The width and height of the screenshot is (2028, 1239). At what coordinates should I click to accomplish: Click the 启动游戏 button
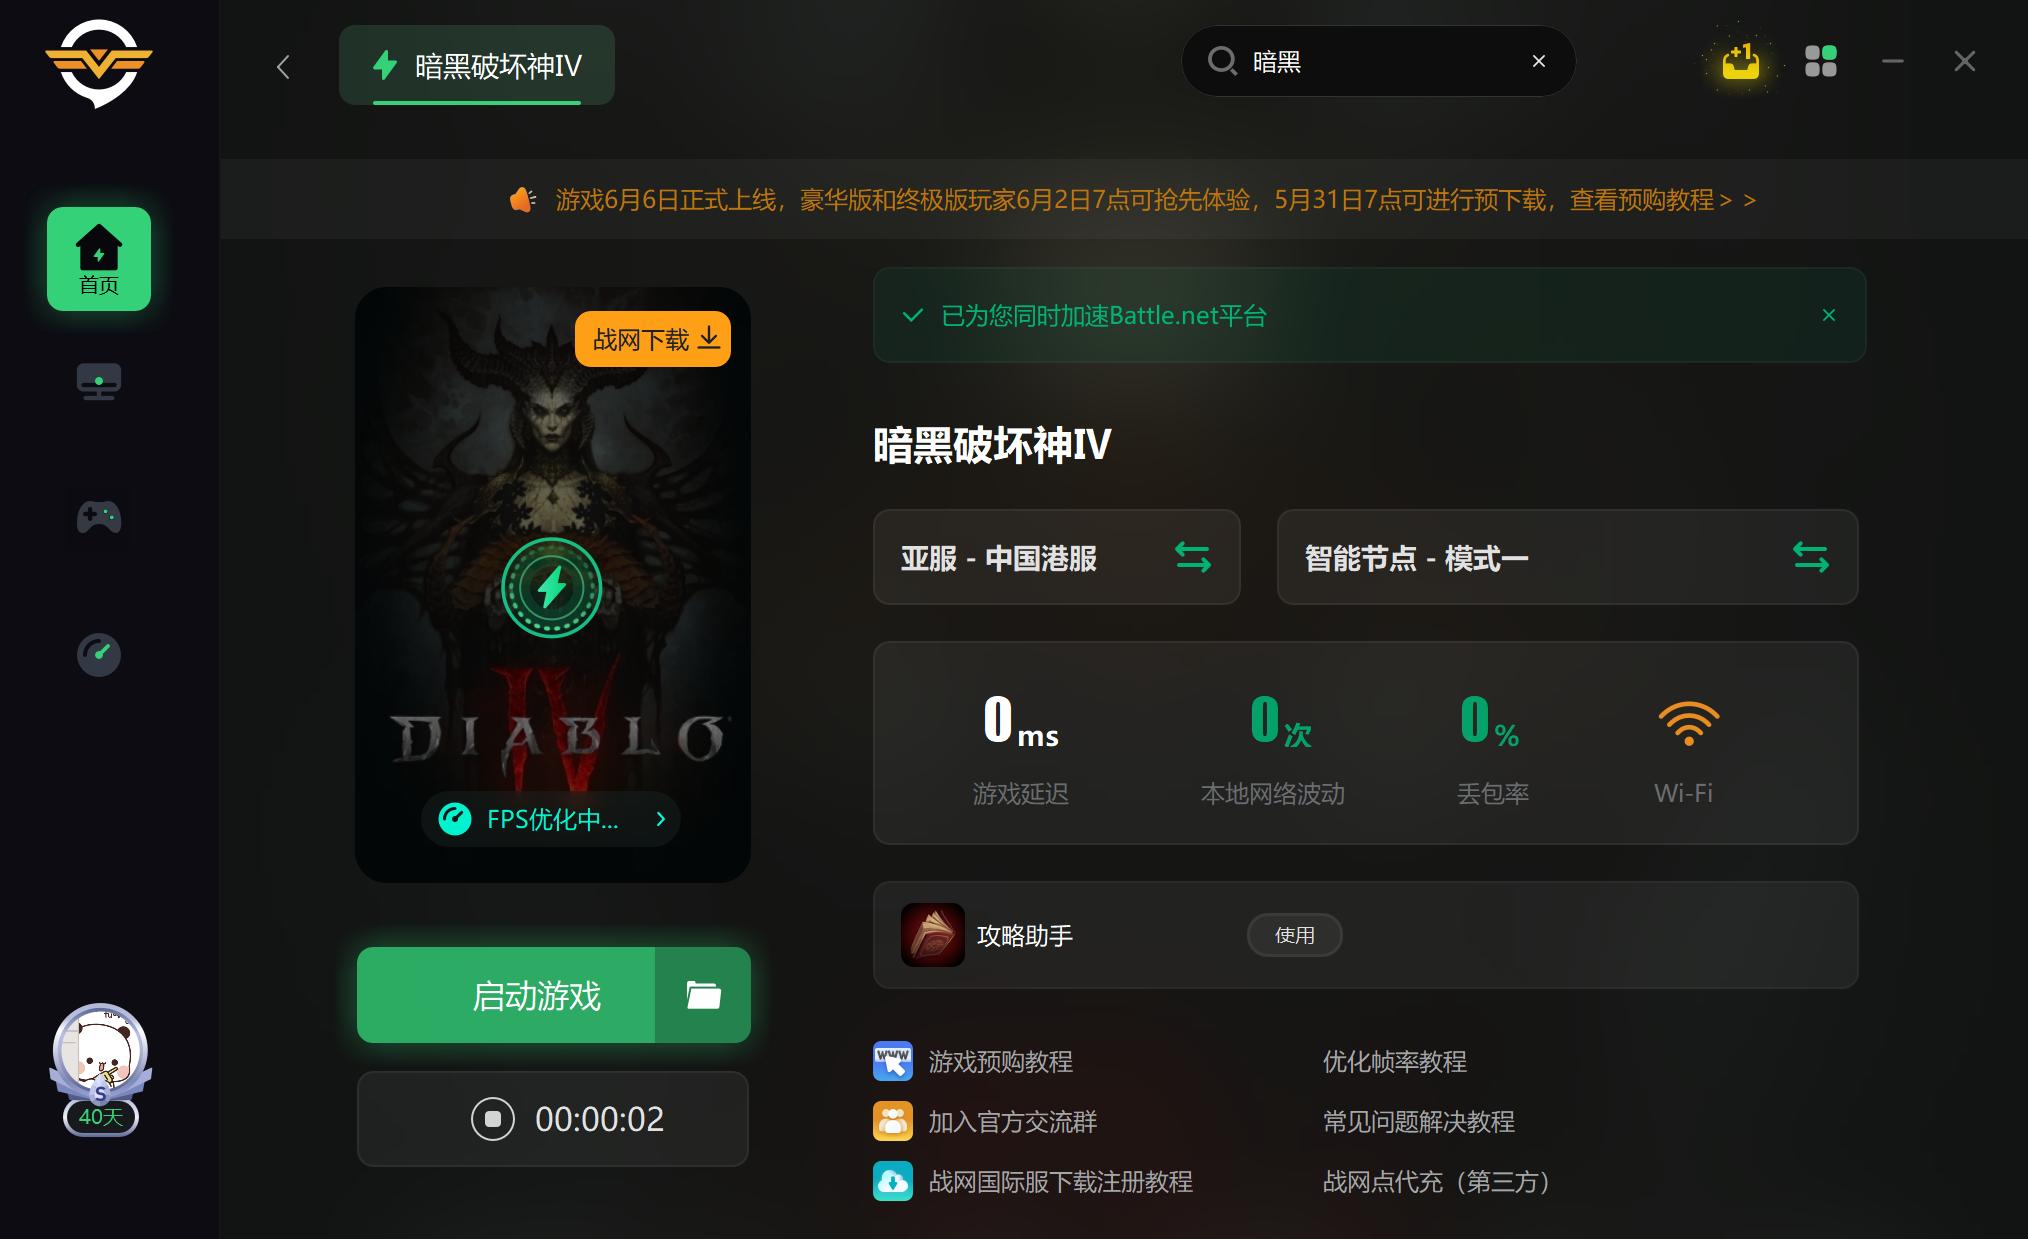(537, 995)
